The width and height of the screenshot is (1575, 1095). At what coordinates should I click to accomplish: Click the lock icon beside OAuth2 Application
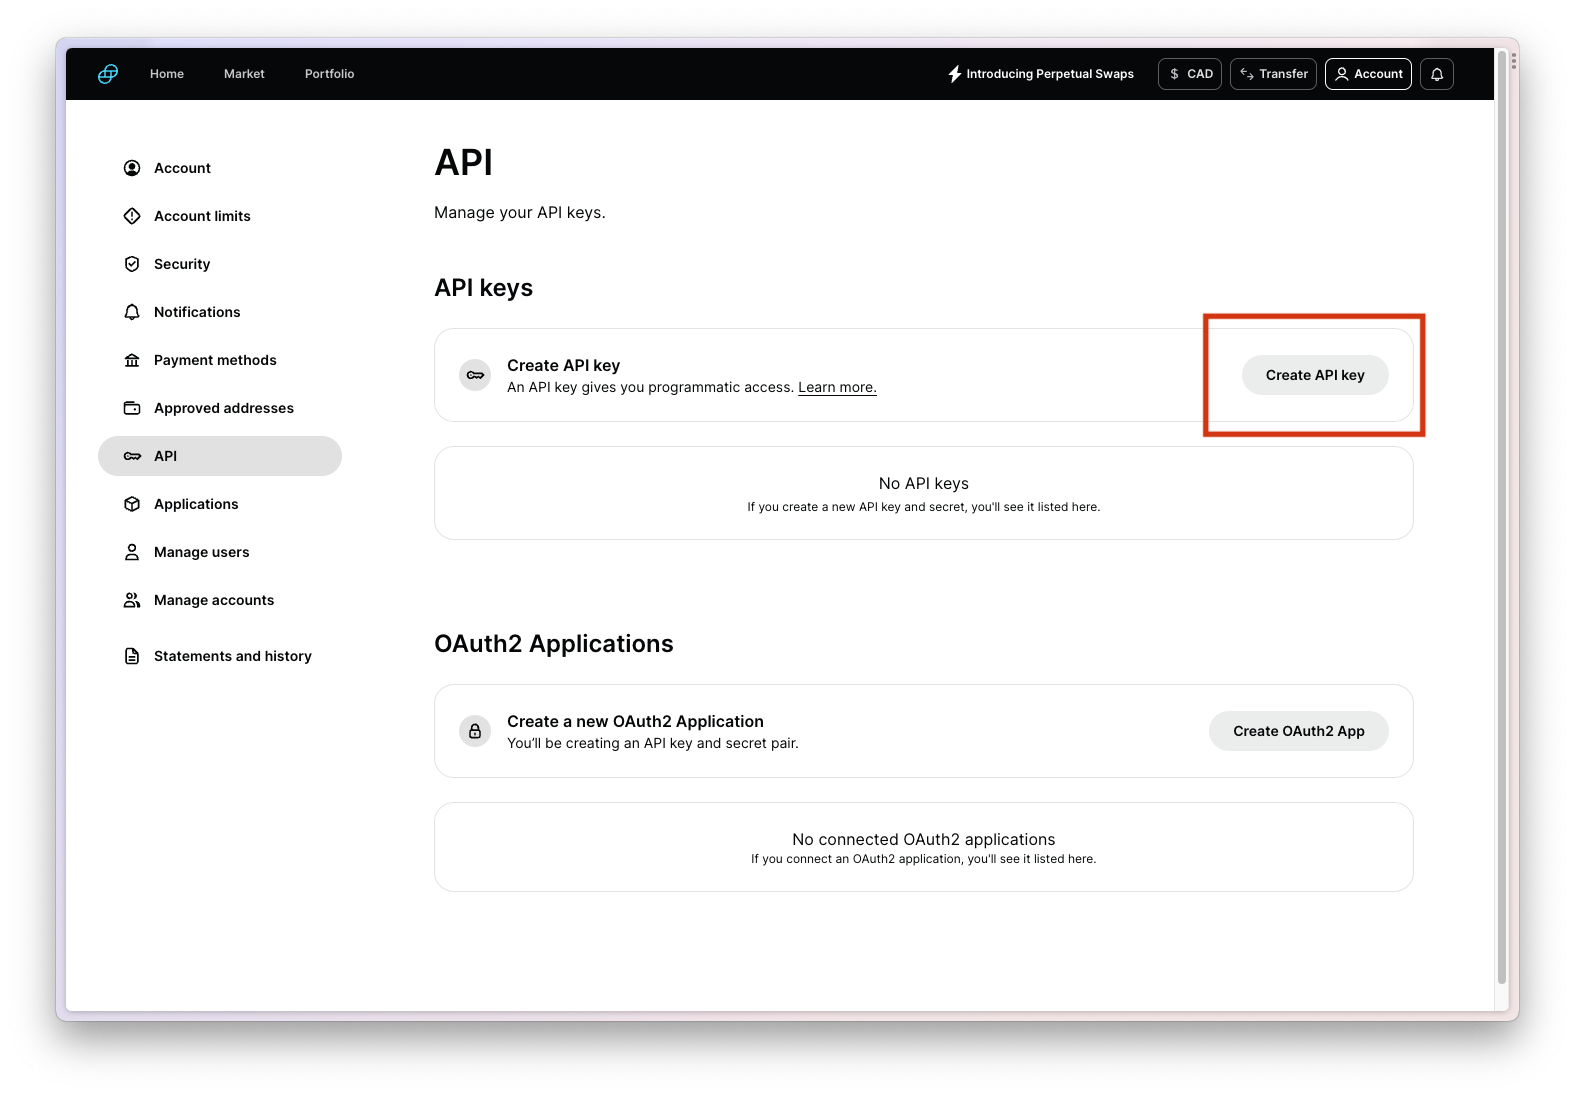coord(475,731)
